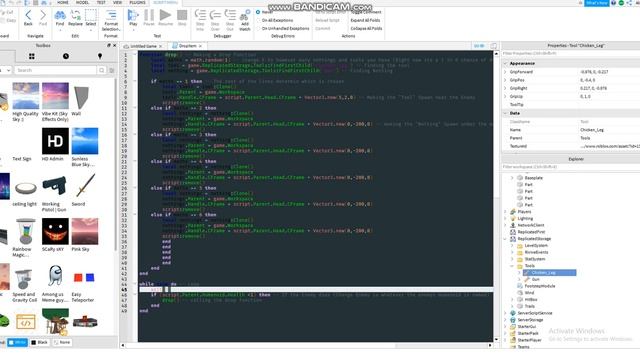Click the Step Over debugger icon
Viewport: 640px width, 360px height.
[215, 16]
